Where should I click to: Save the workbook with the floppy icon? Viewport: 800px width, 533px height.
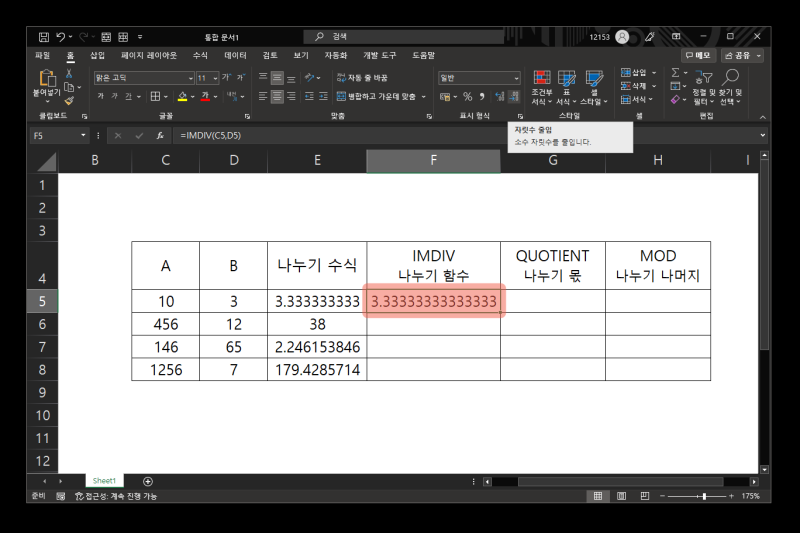[44, 37]
